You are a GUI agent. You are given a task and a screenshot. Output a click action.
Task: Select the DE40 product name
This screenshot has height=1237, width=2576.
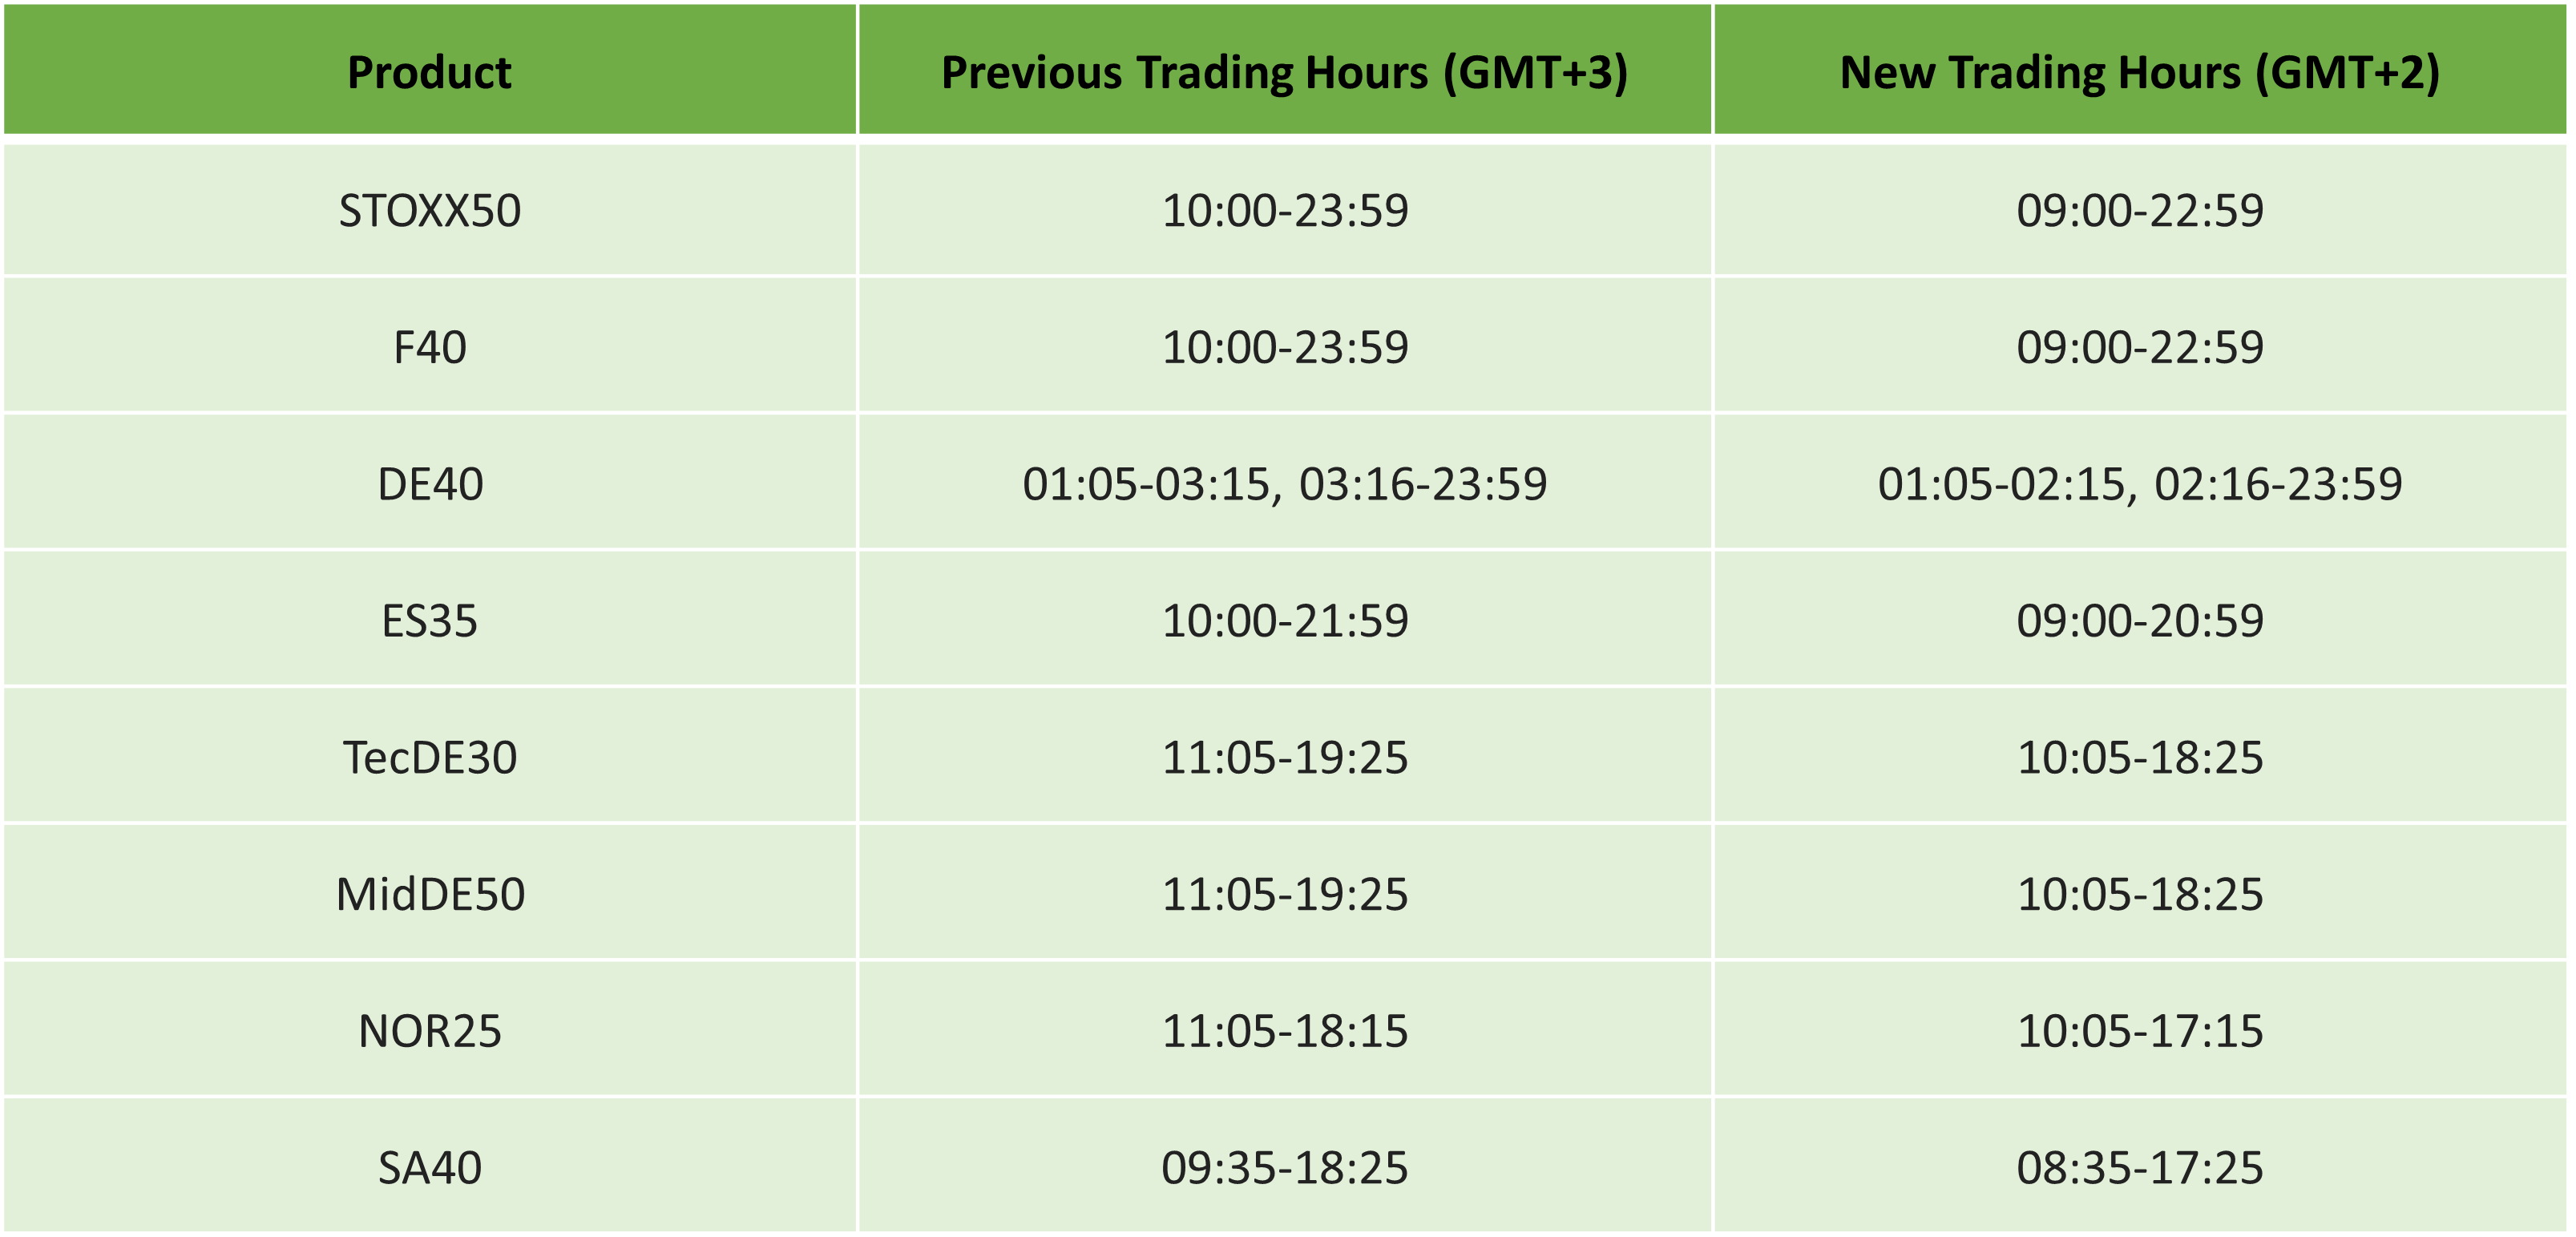coord(429,484)
